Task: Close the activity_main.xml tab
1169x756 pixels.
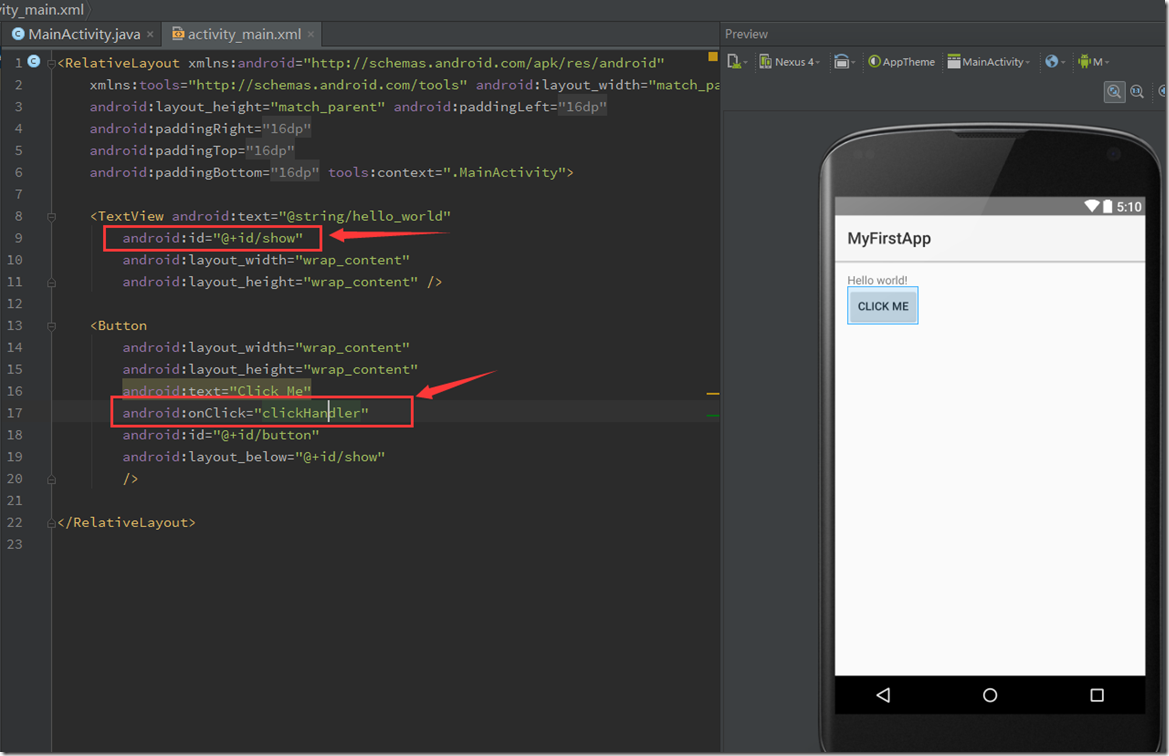Action: (311, 34)
